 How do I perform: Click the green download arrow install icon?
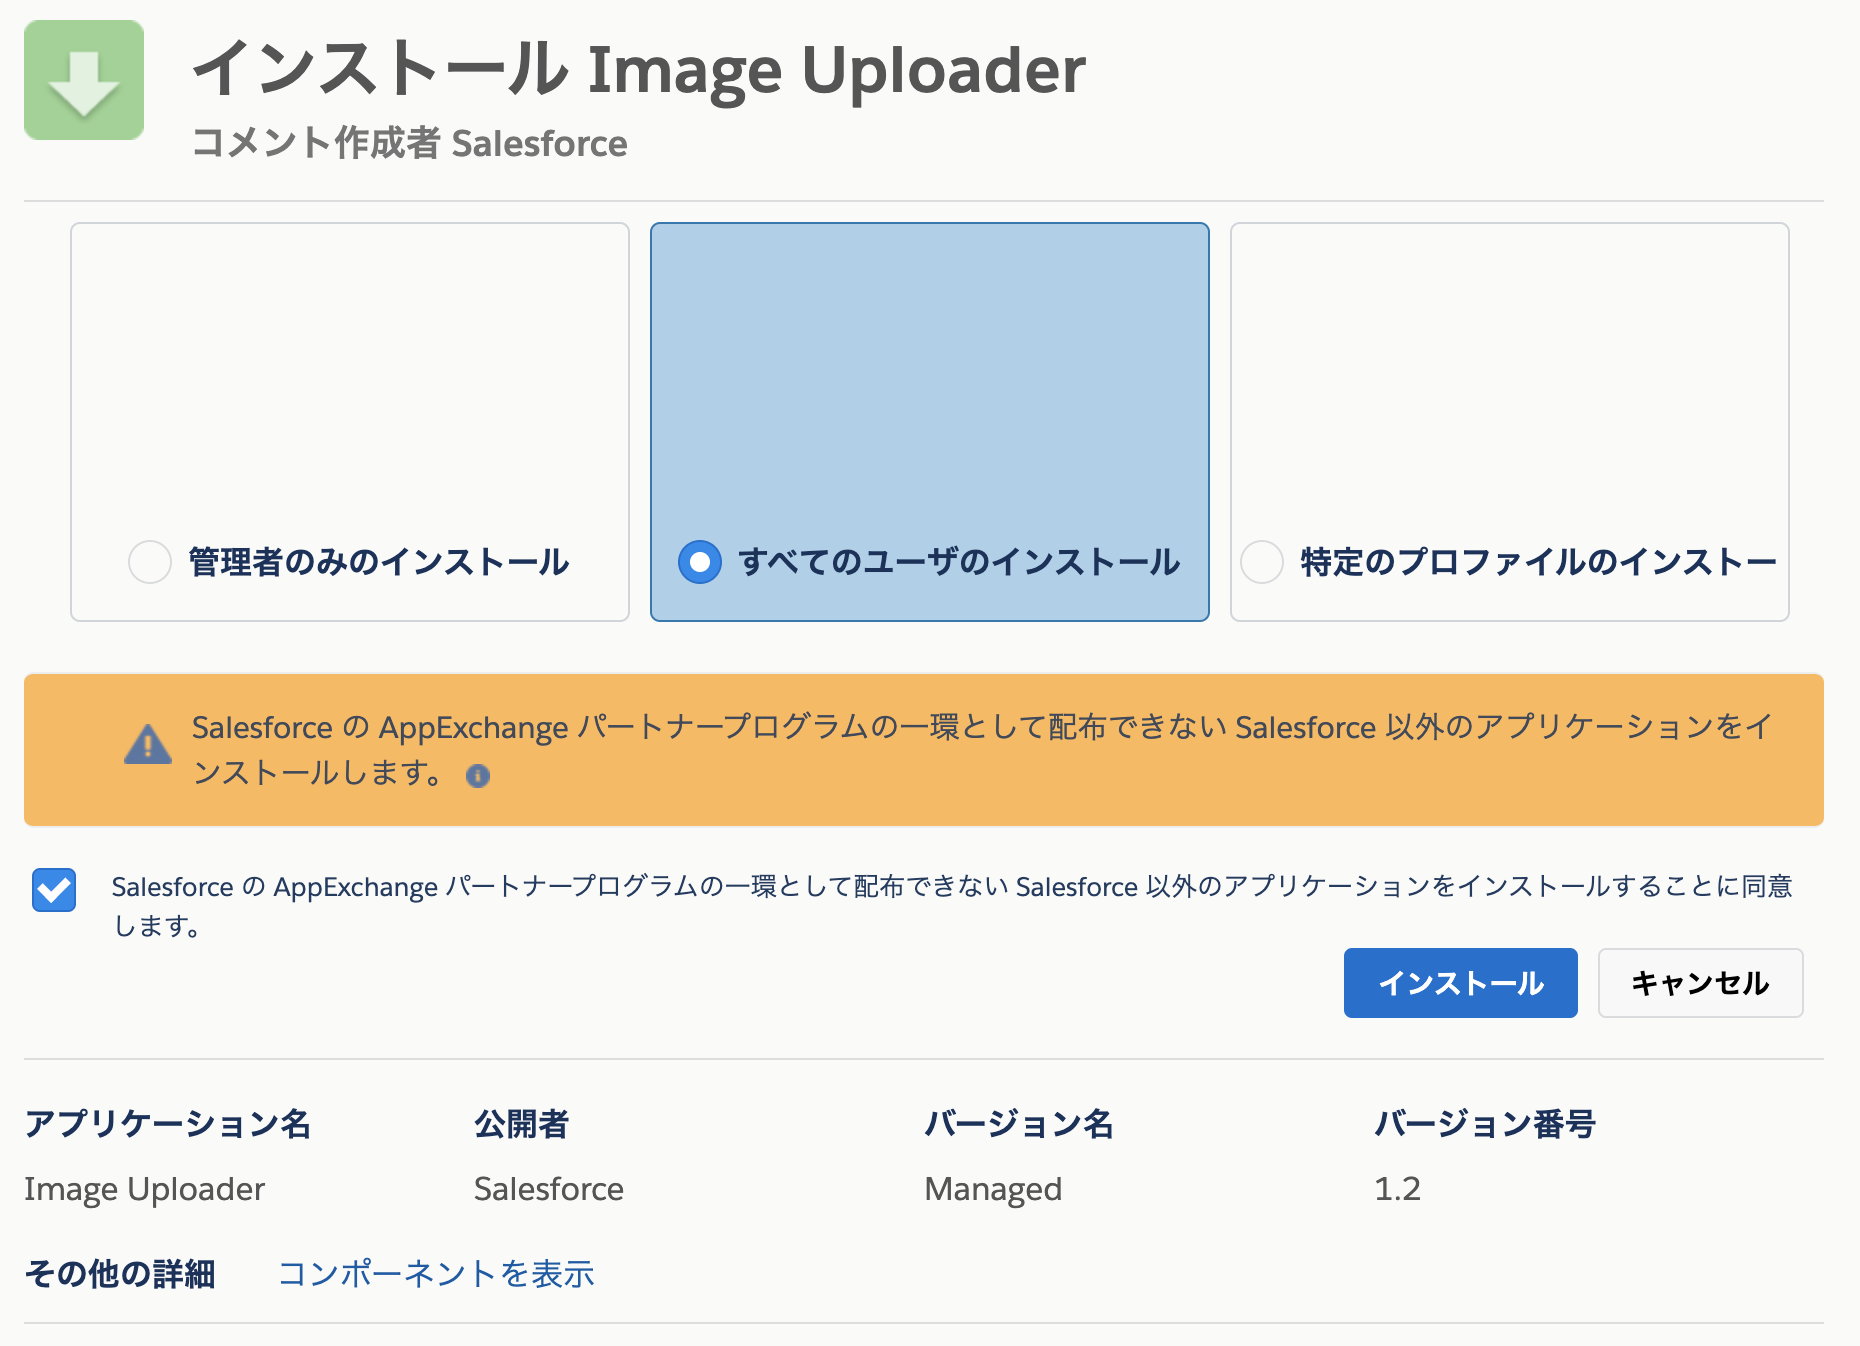coord(84,80)
